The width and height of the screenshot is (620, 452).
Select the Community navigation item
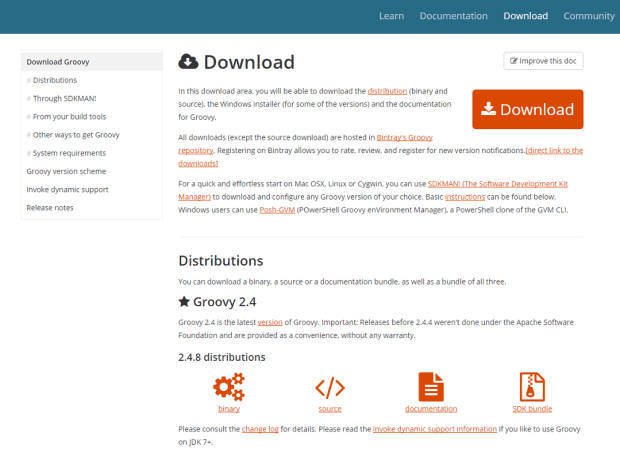588,16
